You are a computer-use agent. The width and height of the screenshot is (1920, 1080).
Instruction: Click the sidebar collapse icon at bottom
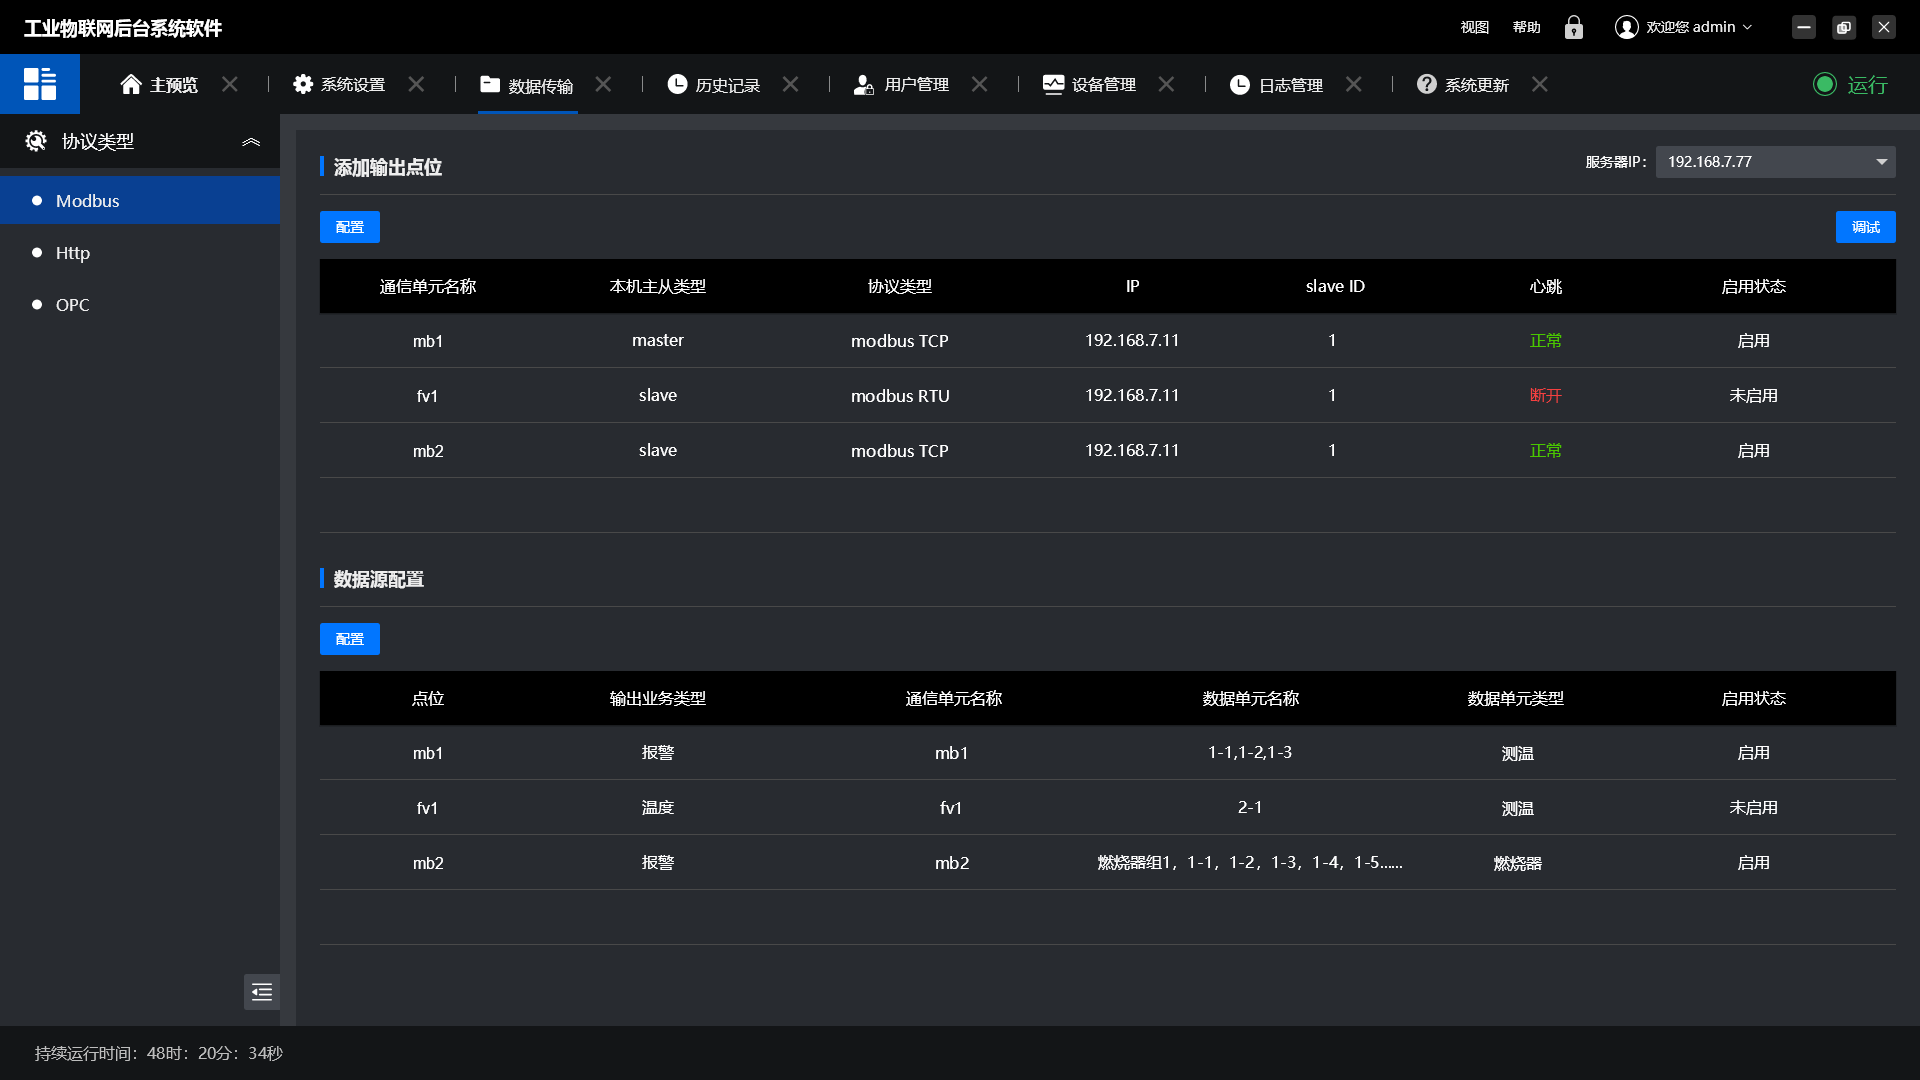[262, 992]
